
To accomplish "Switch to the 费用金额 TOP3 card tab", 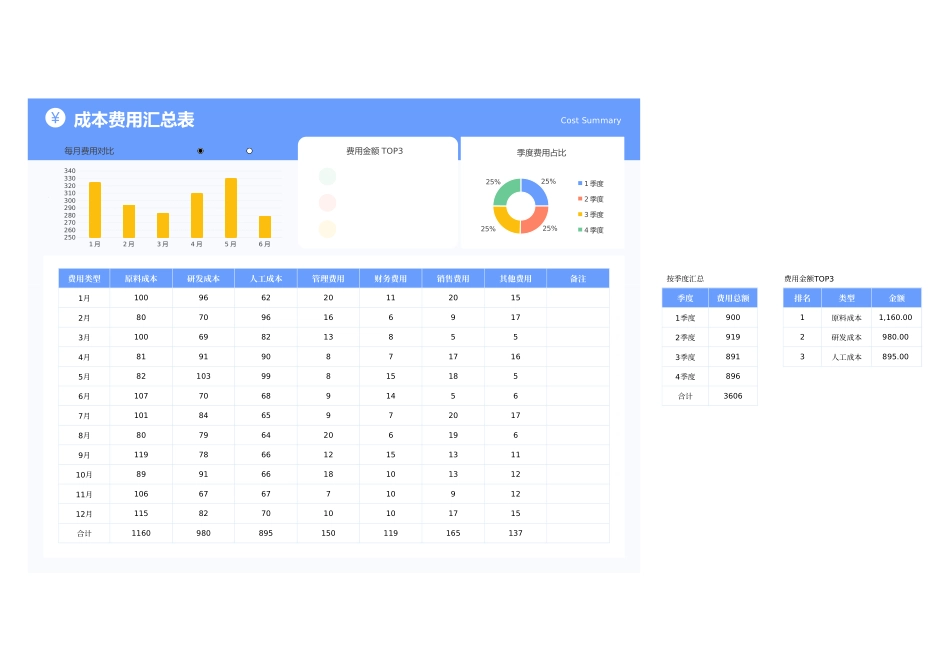I will coord(377,151).
